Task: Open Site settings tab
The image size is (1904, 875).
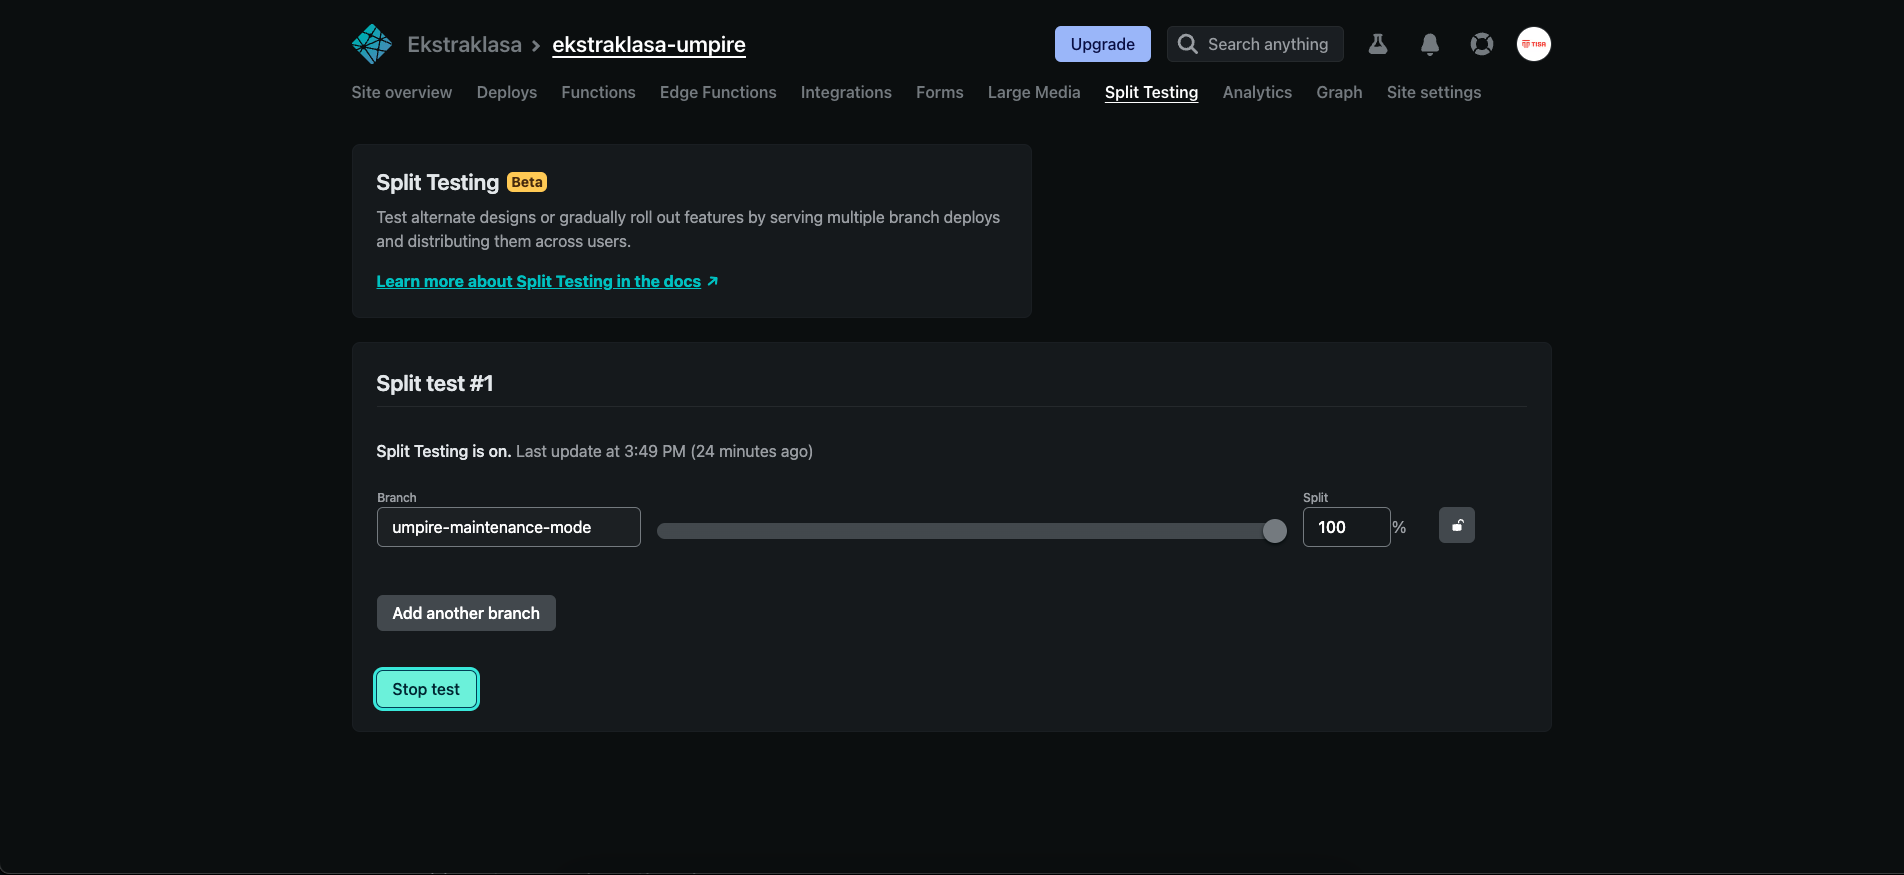Action: (1434, 92)
